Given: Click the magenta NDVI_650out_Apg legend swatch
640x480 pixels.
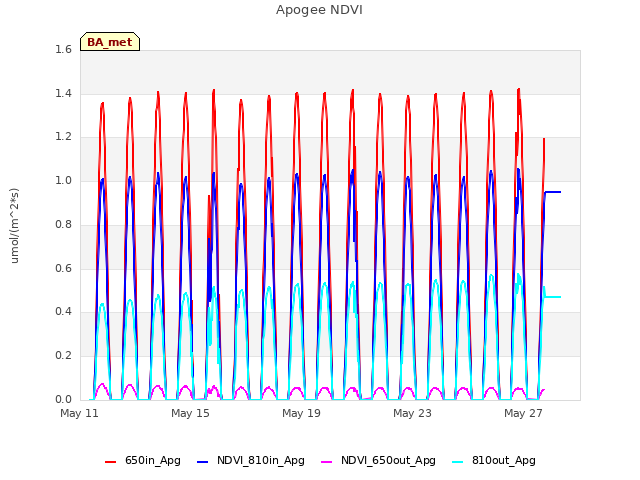Looking at the screenshot, I should pos(327,462).
